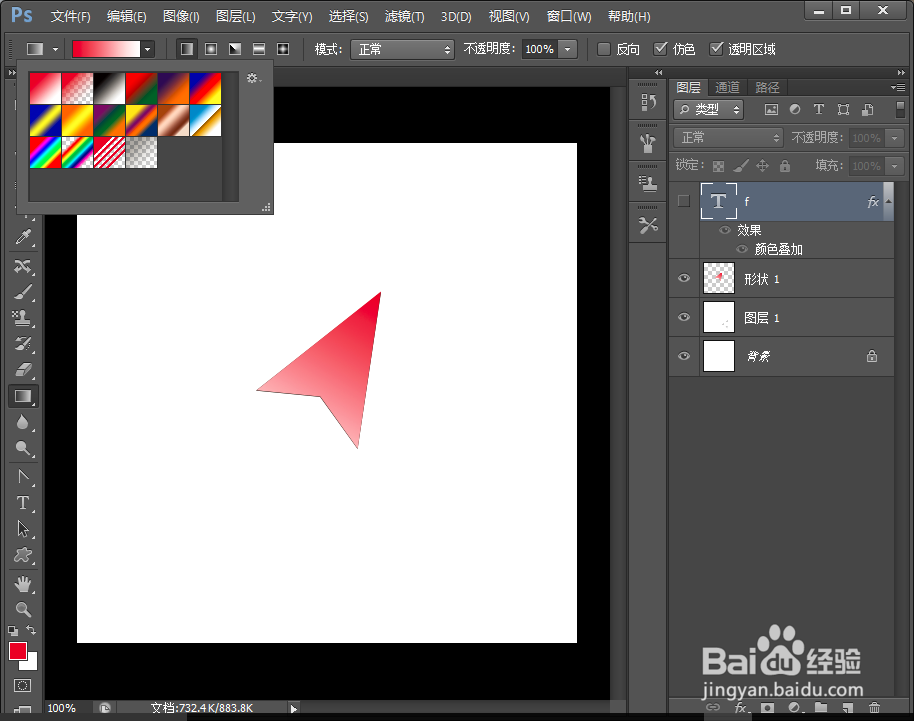This screenshot has width=914, height=721.
Task: Reset default foreground and background colors
Action: [x=13, y=630]
